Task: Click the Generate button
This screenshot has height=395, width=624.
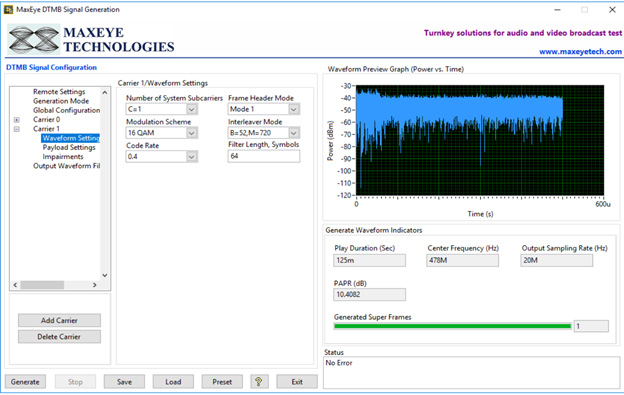Action: tap(25, 381)
